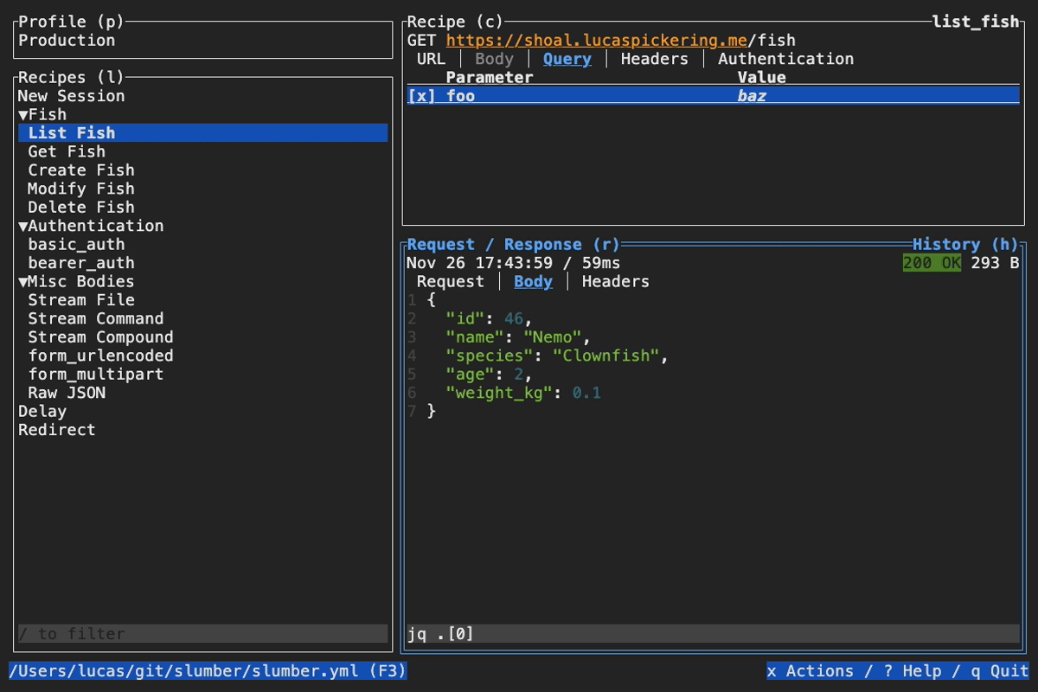Collapse the Fish folder
The height and width of the screenshot is (692, 1038).
tap(23, 115)
